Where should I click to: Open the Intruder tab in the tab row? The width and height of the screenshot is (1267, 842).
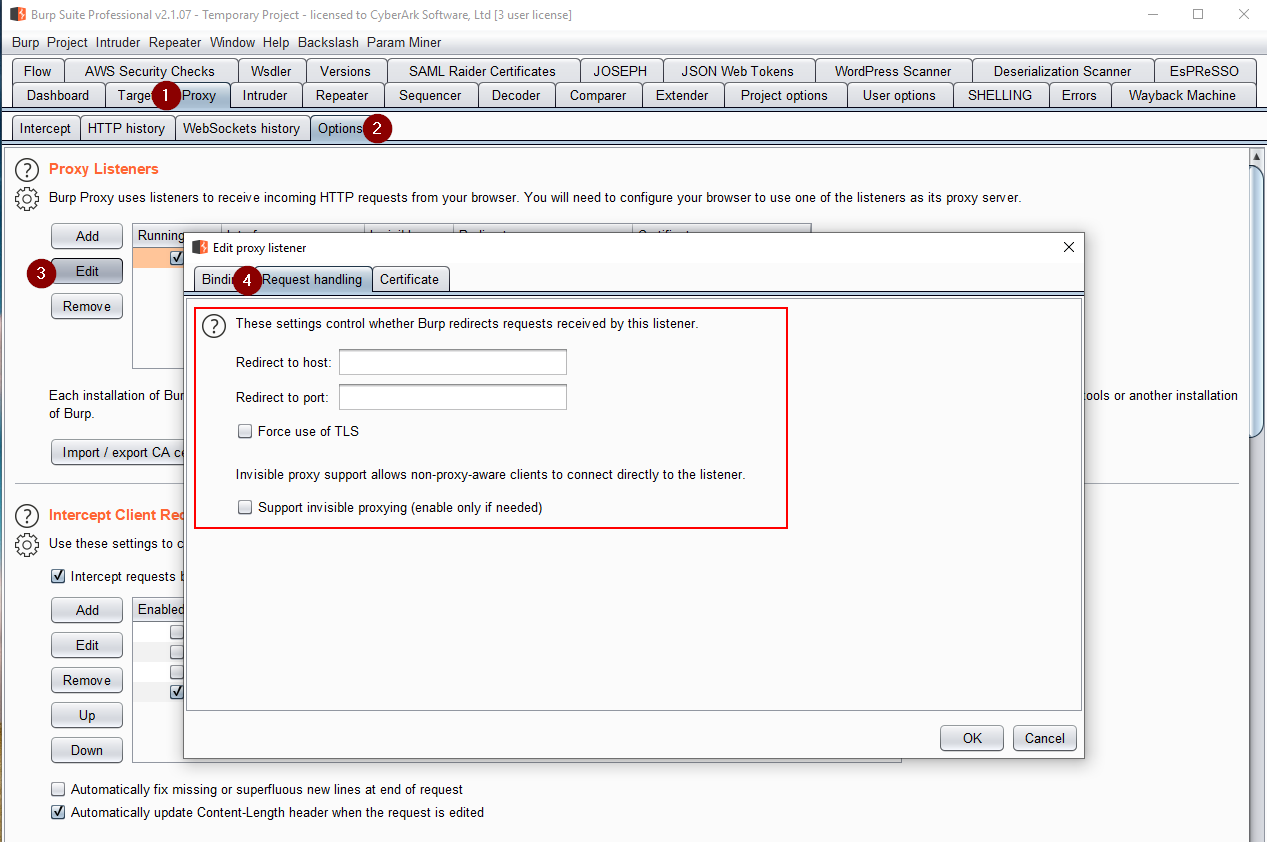pyautogui.click(x=265, y=95)
